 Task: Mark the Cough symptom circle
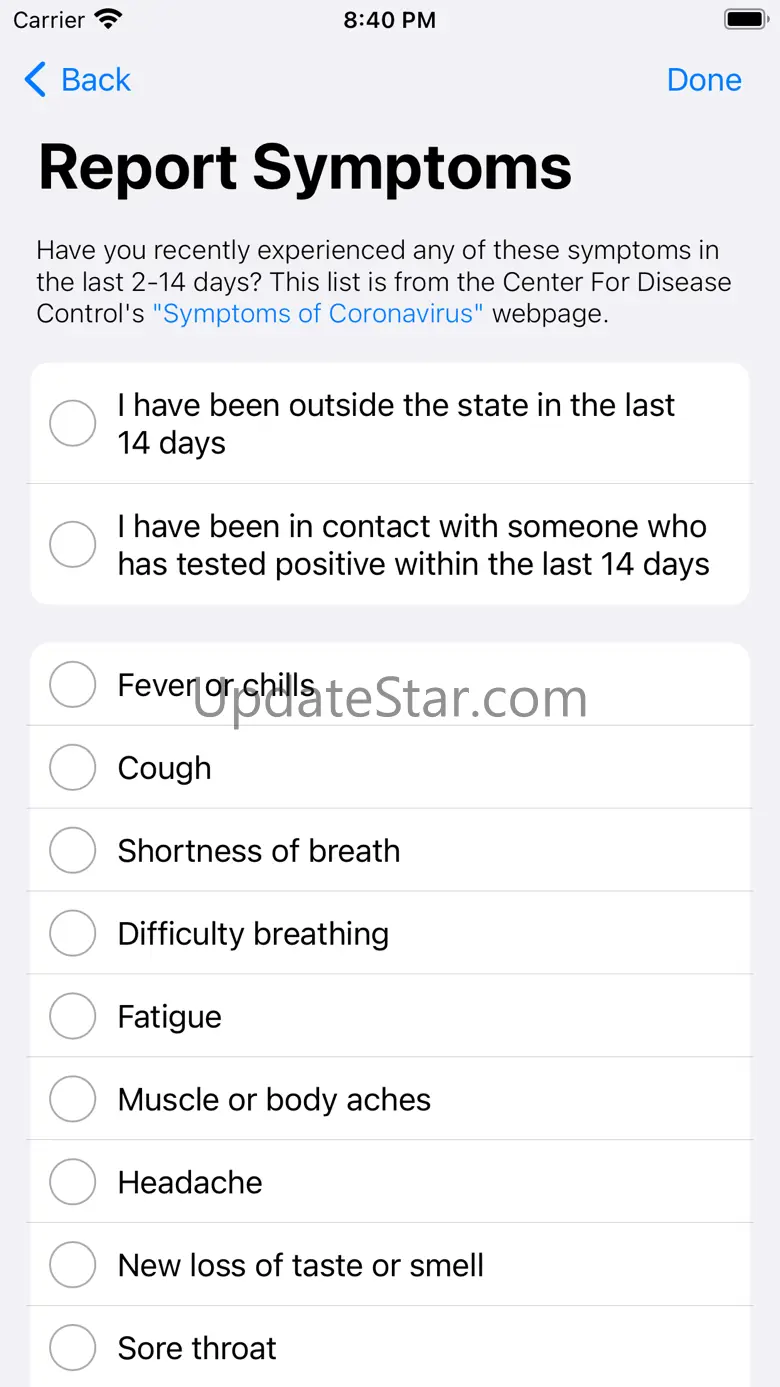(73, 768)
